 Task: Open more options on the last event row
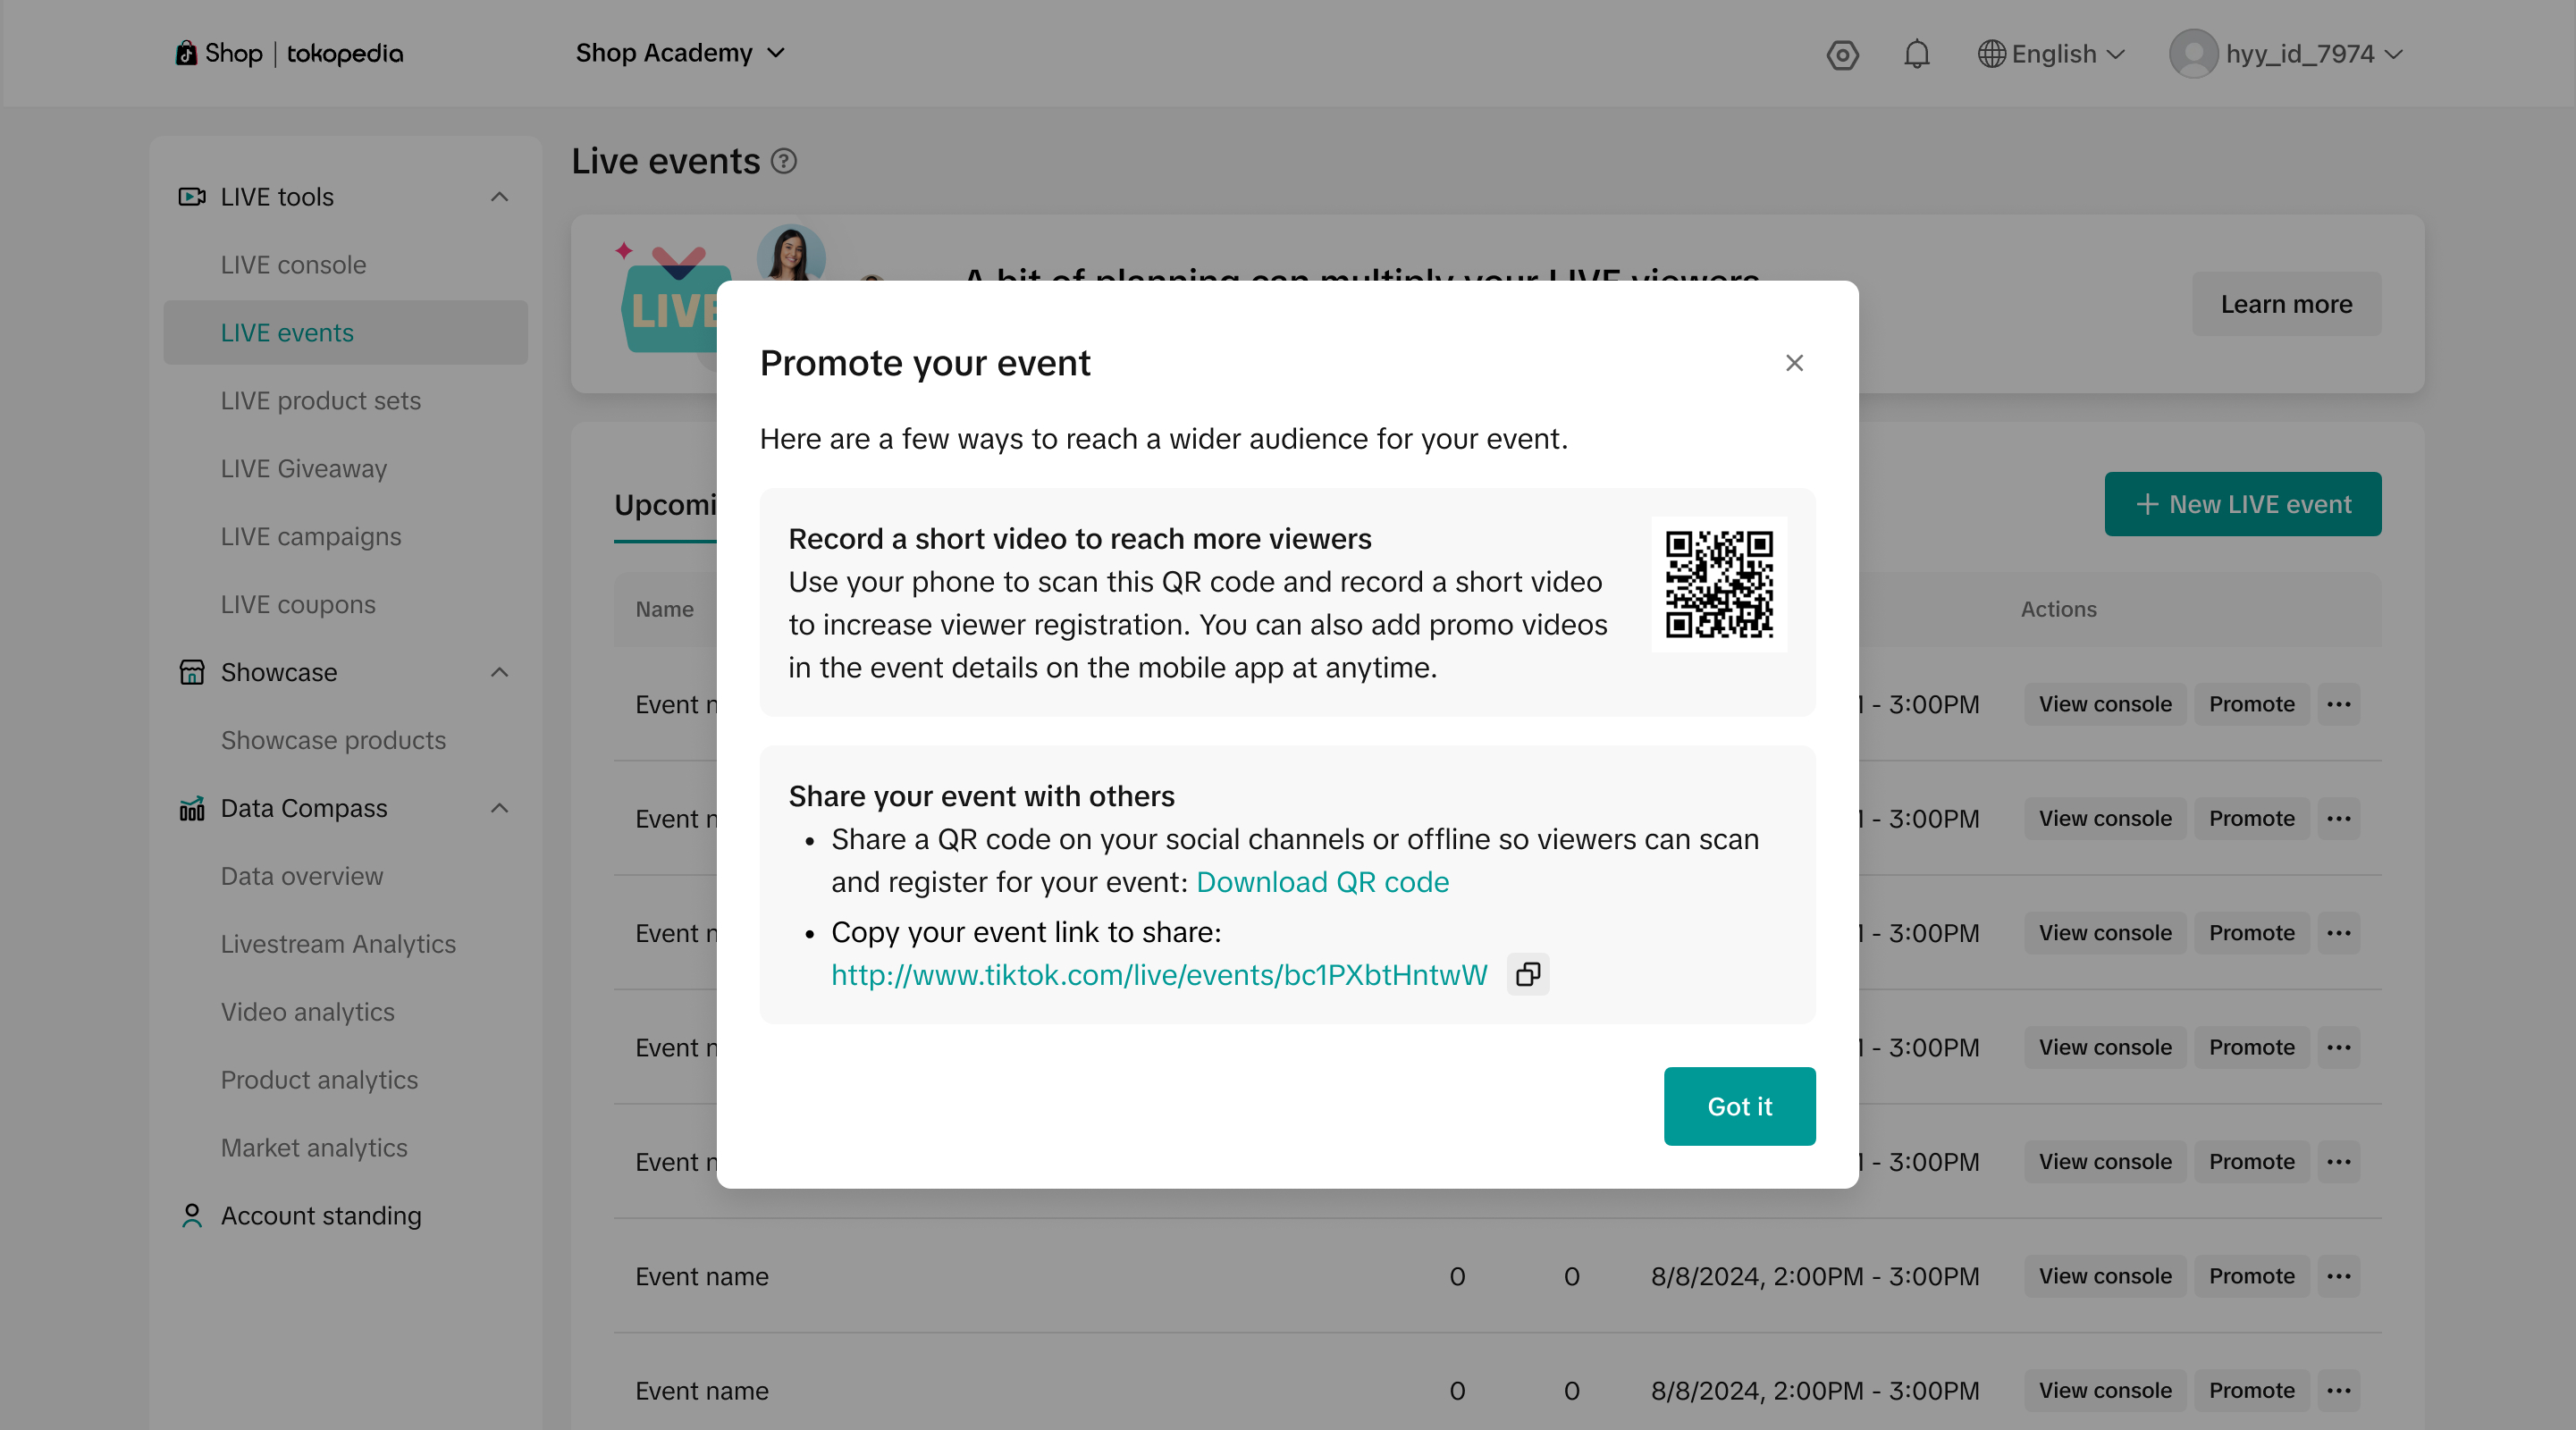tap(2338, 1390)
